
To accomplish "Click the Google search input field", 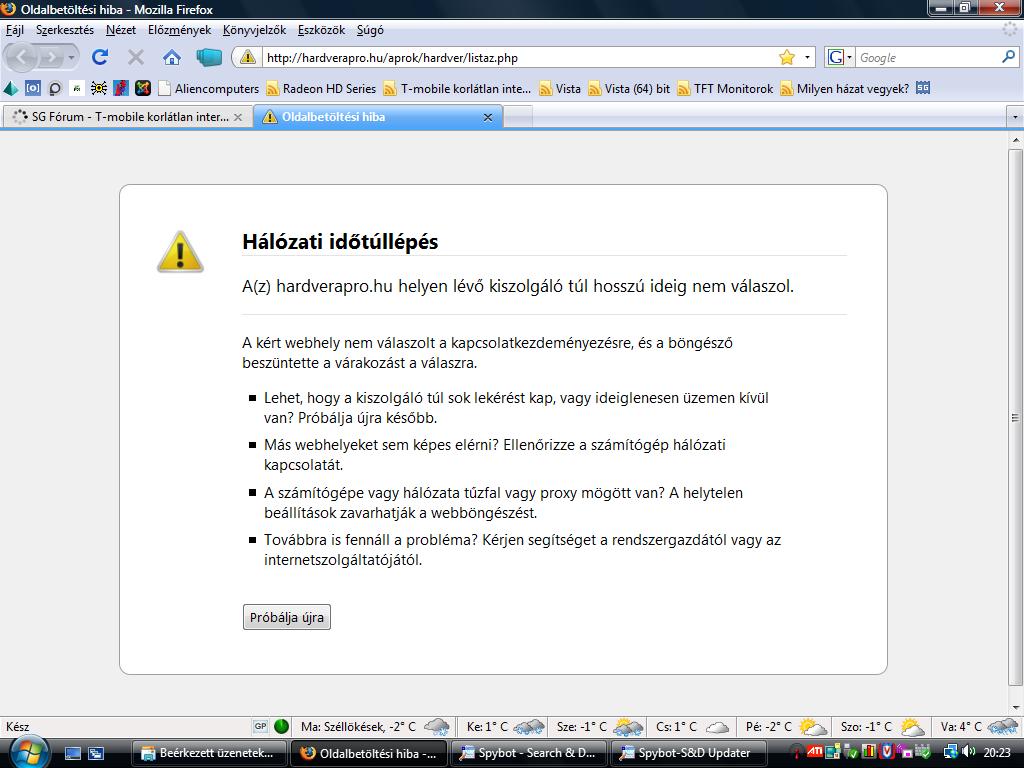I will coord(925,57).
